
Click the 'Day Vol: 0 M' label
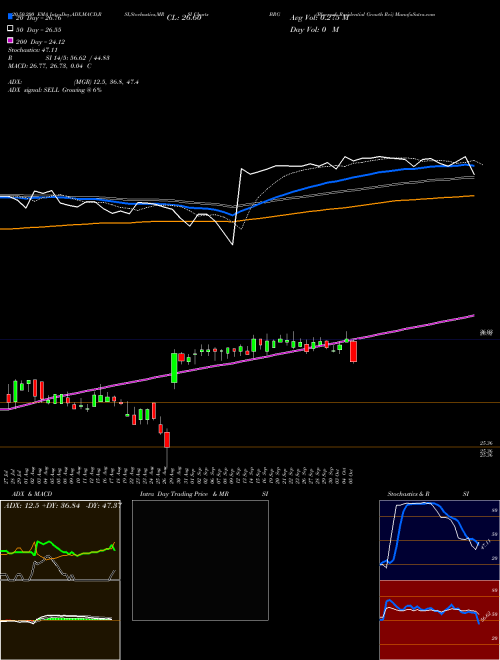[314, 30]
